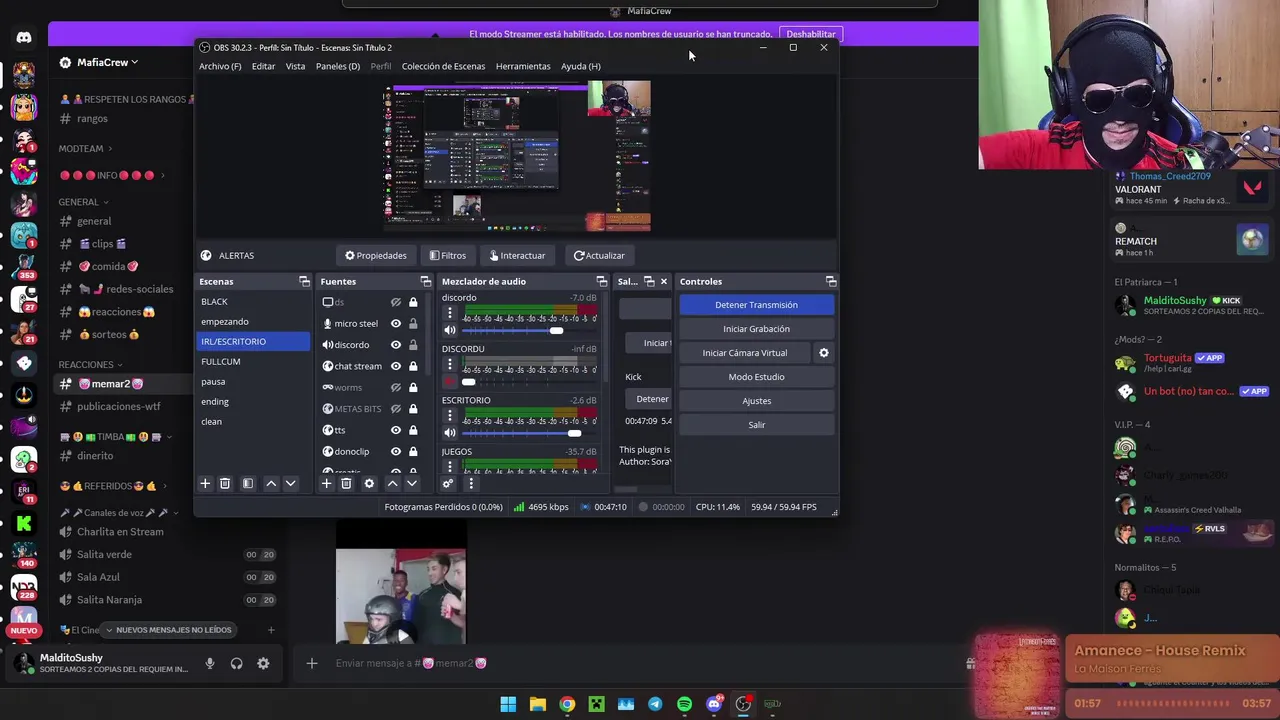Viewport: 1280px width, 720px height.
Task: Open Google Chrome from the taskbar
Action: 567,704
